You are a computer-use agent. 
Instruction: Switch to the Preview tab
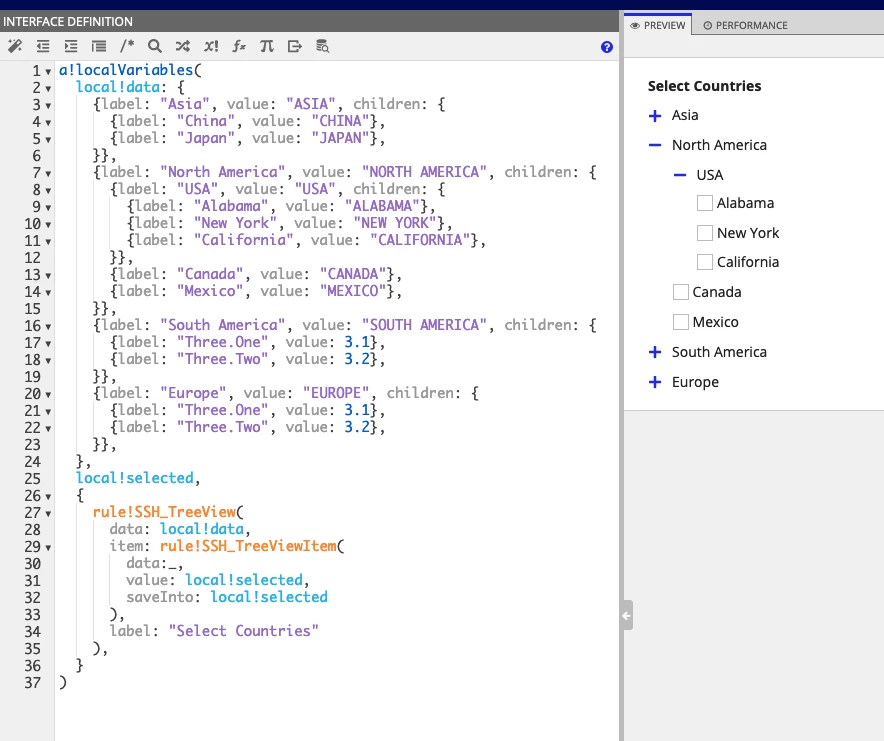pyautogui.click(x=658, y=25)
